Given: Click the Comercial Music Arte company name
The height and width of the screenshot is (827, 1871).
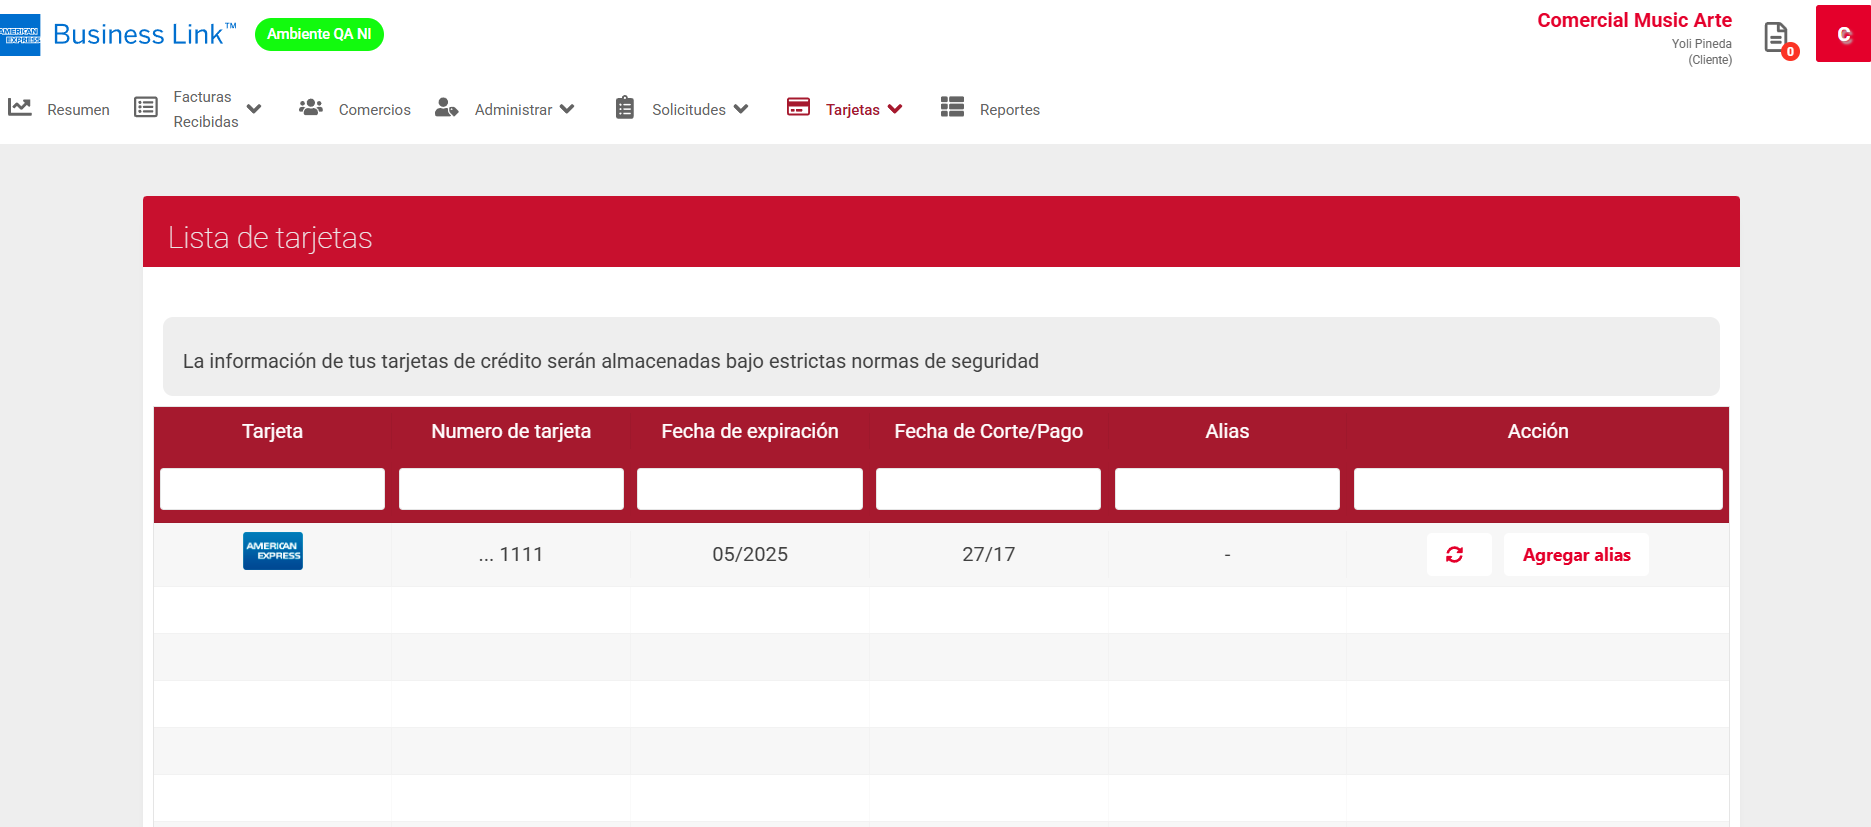Looking at the screenshot, I should tap(1633, 21).
